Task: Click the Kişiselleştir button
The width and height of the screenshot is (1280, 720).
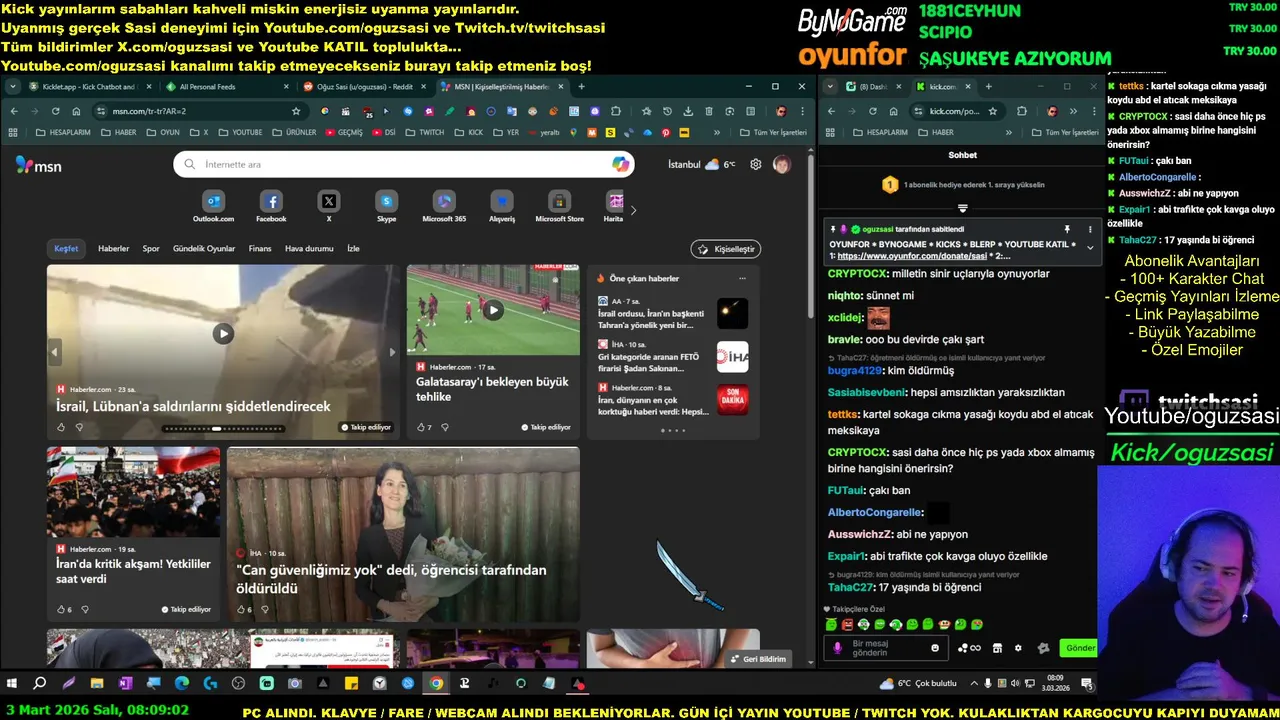Action: click(x=726, y=249)
